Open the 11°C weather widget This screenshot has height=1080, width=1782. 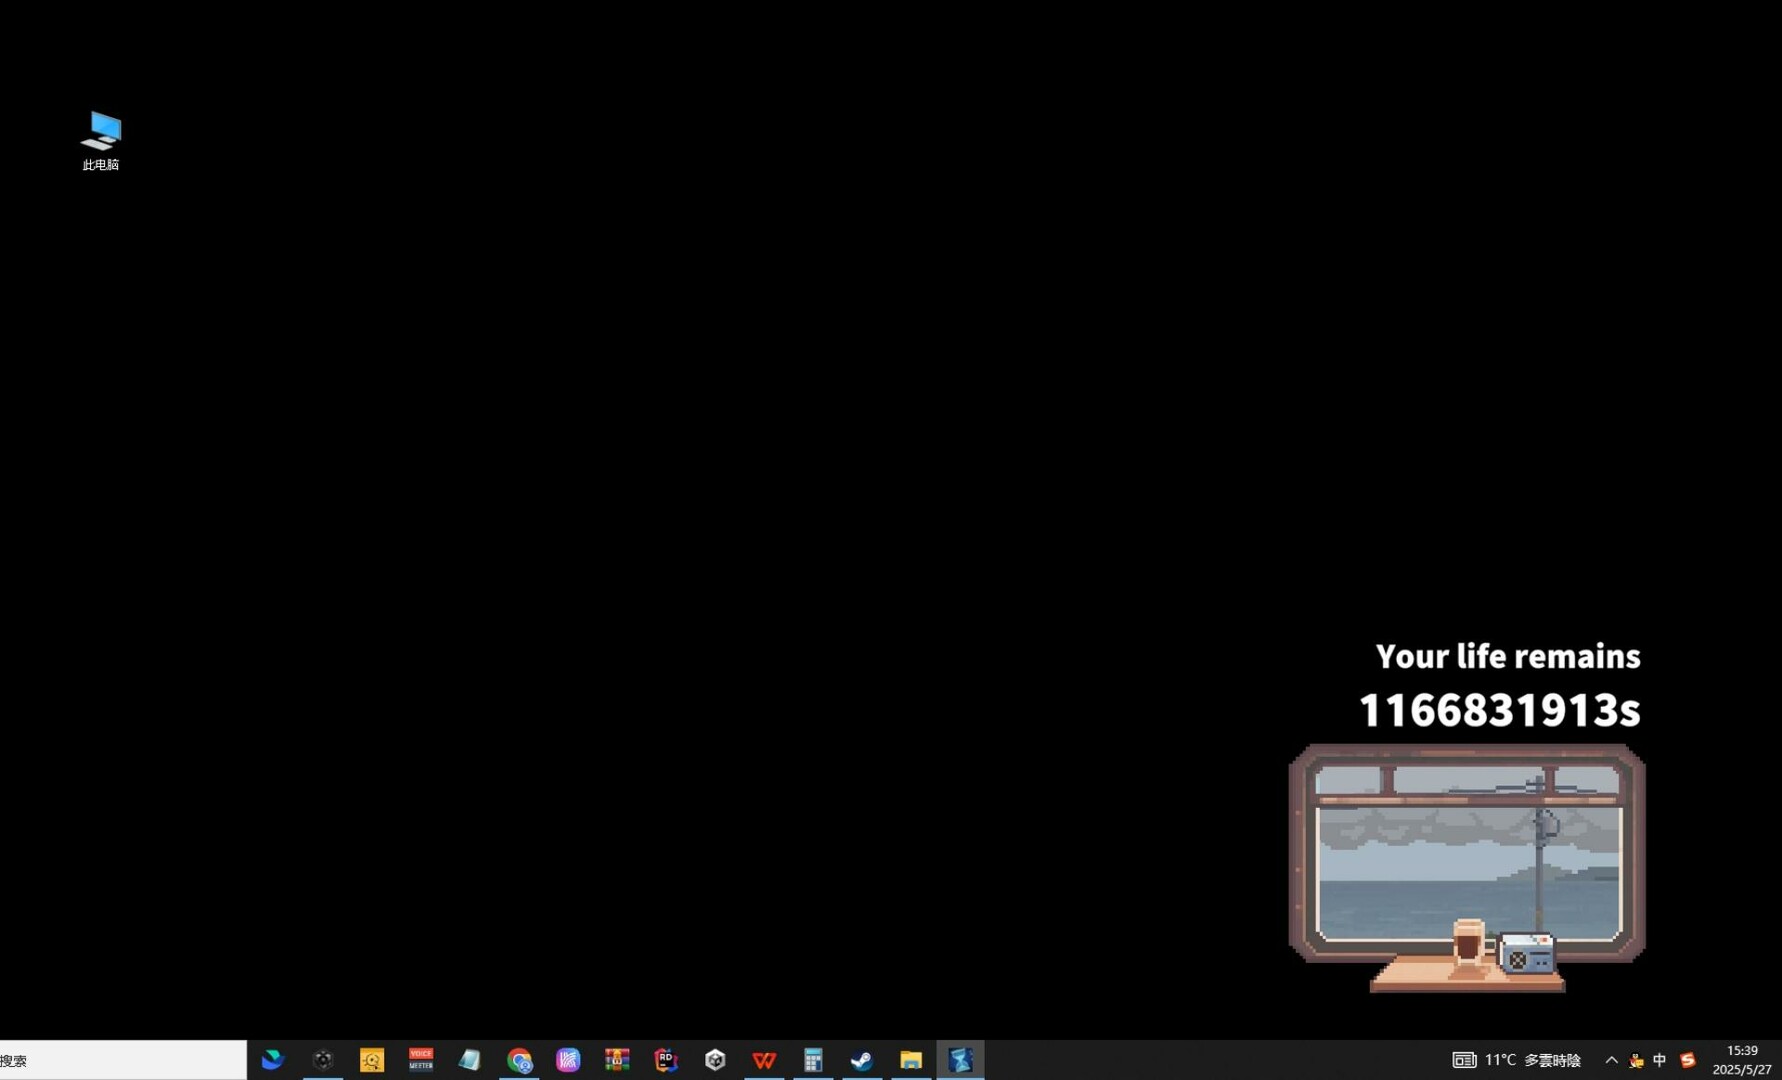pos(1517,1060)
